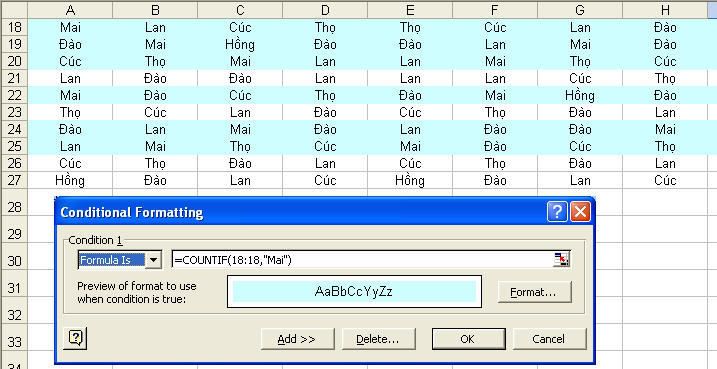This screenshot has width=717, height=369.
Task: Click cell G22 containing Hồng
Action: 580,96
